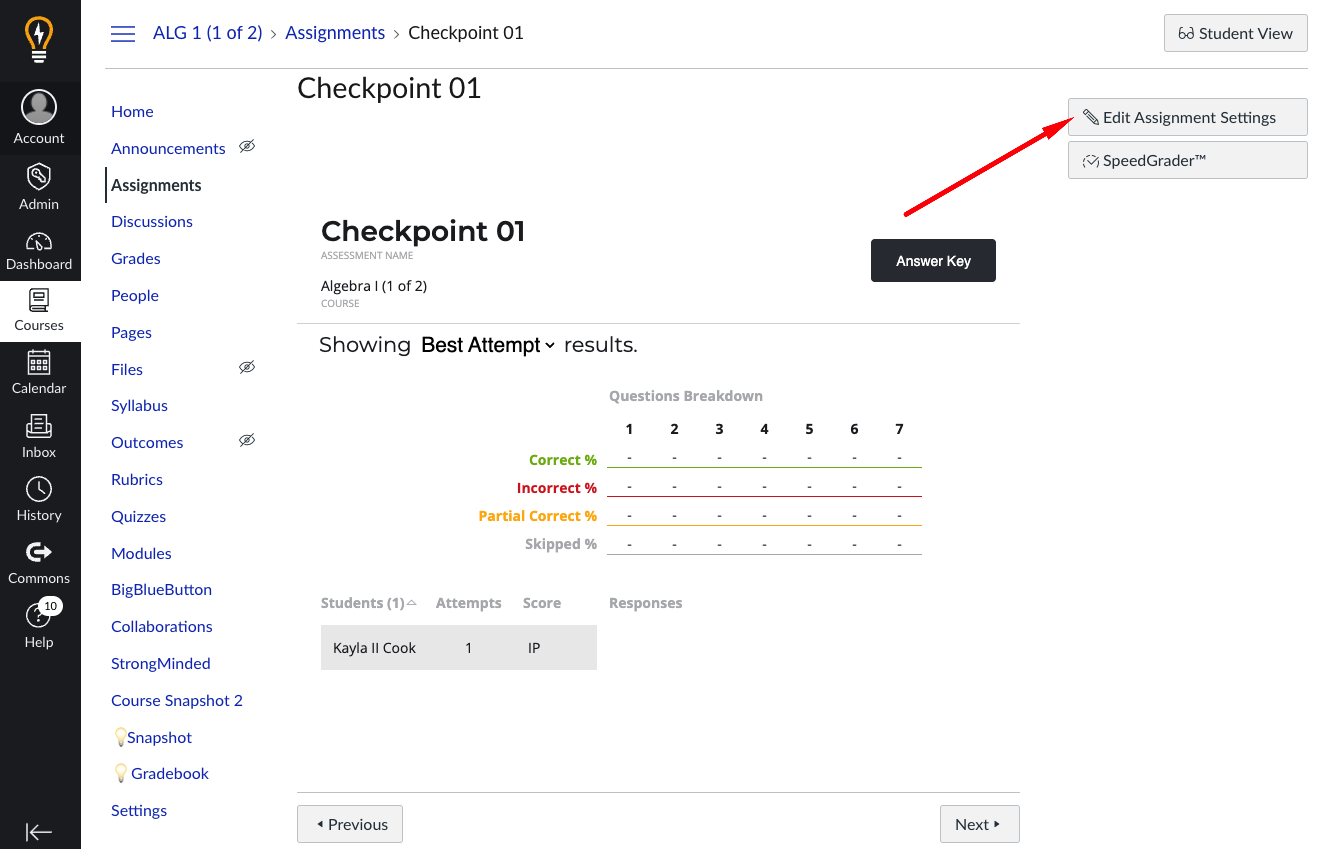Open the Dashboard from global navigation

[39, 251]
